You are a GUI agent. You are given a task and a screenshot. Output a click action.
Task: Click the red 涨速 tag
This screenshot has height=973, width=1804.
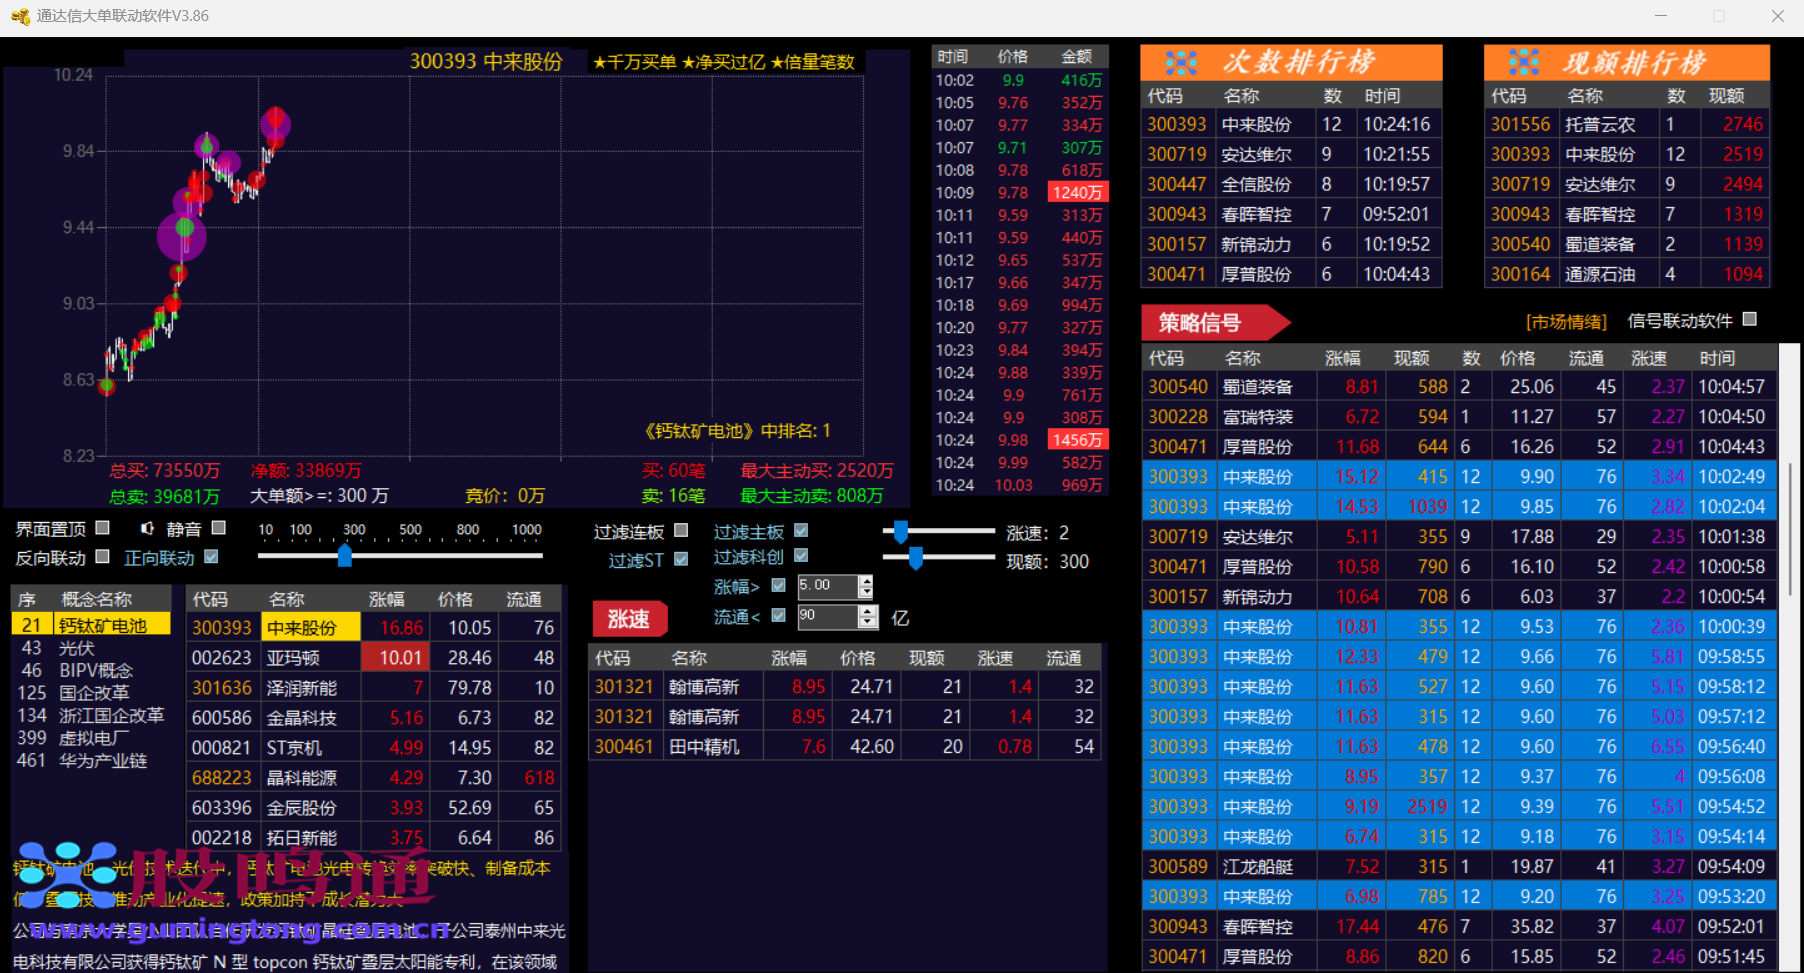click(x=629, y=619)
